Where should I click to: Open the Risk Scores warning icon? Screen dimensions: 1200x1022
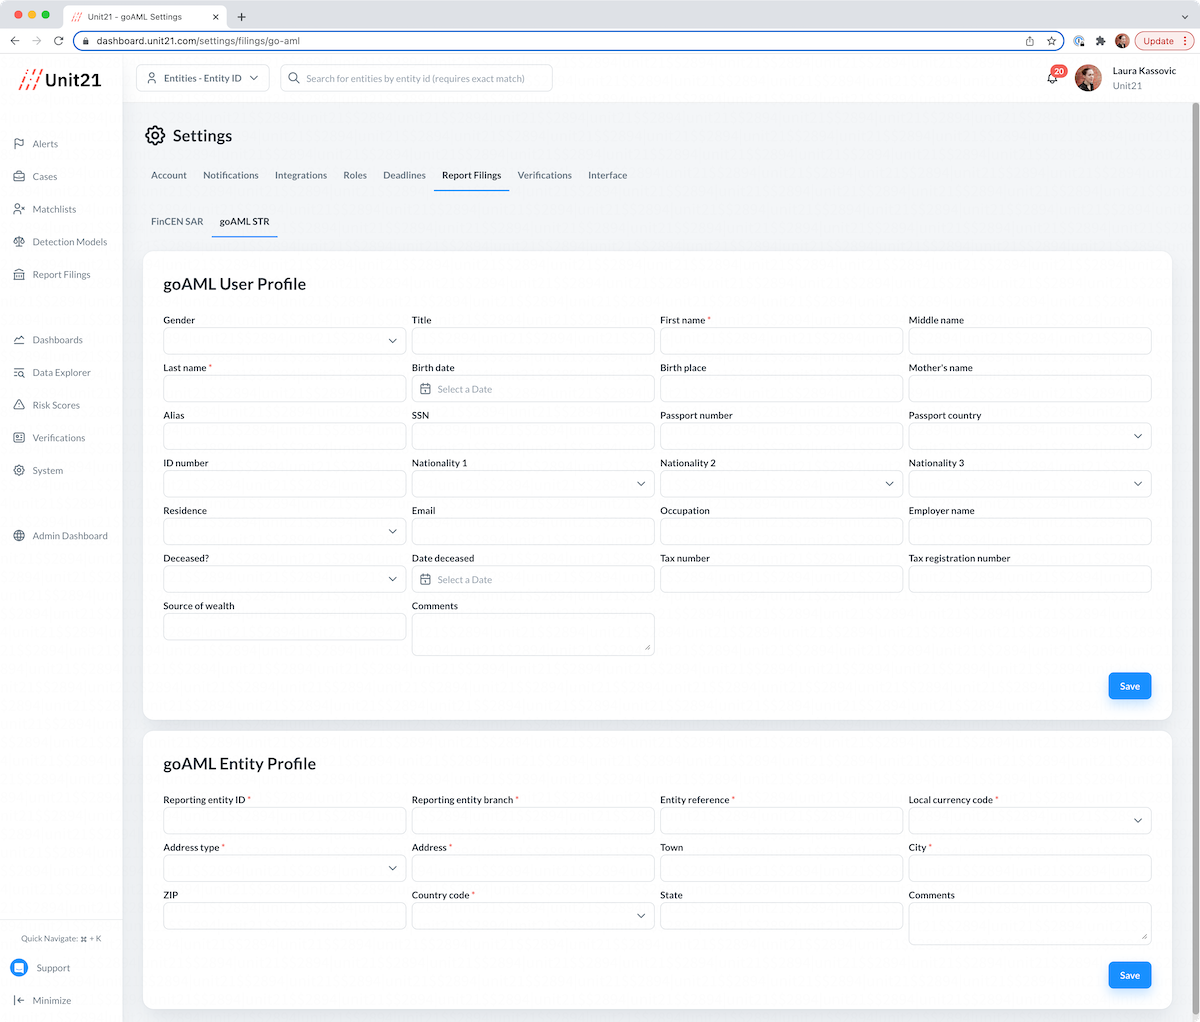click(19, 405)
